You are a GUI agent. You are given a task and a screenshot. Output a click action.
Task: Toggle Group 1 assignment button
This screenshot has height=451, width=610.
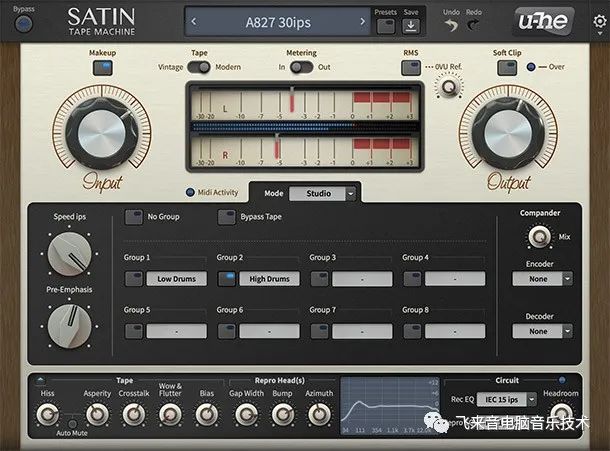click(x=133, y=279)
